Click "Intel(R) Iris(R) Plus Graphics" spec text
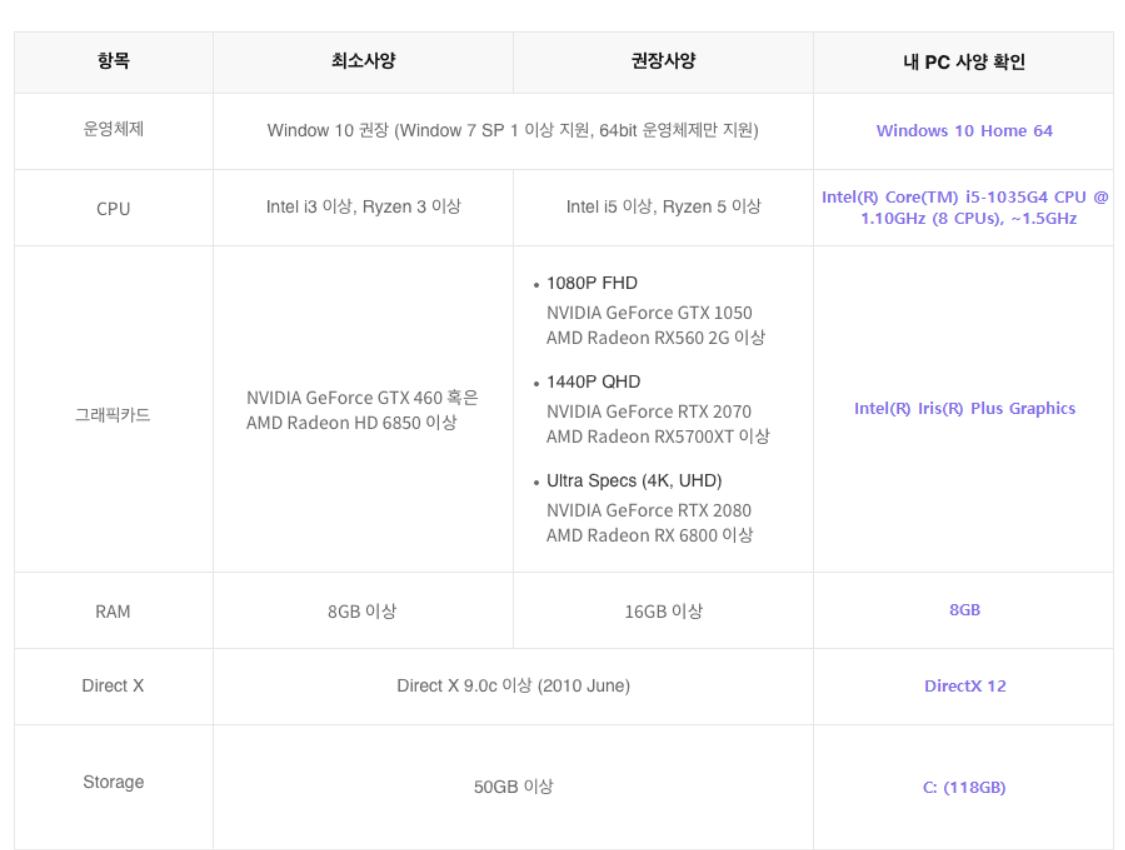The width and height of the screenshot is (1125, 850). (964, 408)
